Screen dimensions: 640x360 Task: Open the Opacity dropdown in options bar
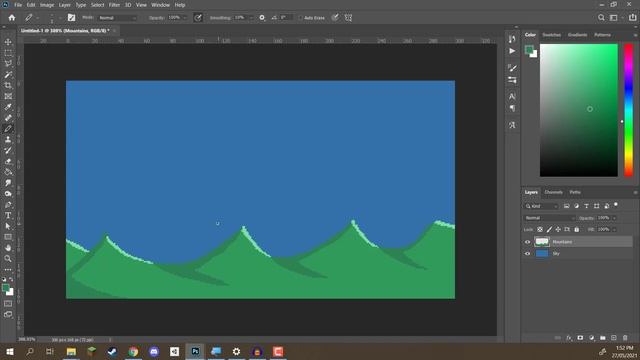[184, 18]
